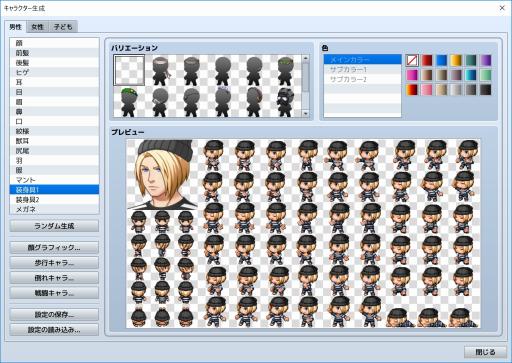Switch to the 女性 tab
Viewport: 512px width, 363px height.
coord(38,27)
